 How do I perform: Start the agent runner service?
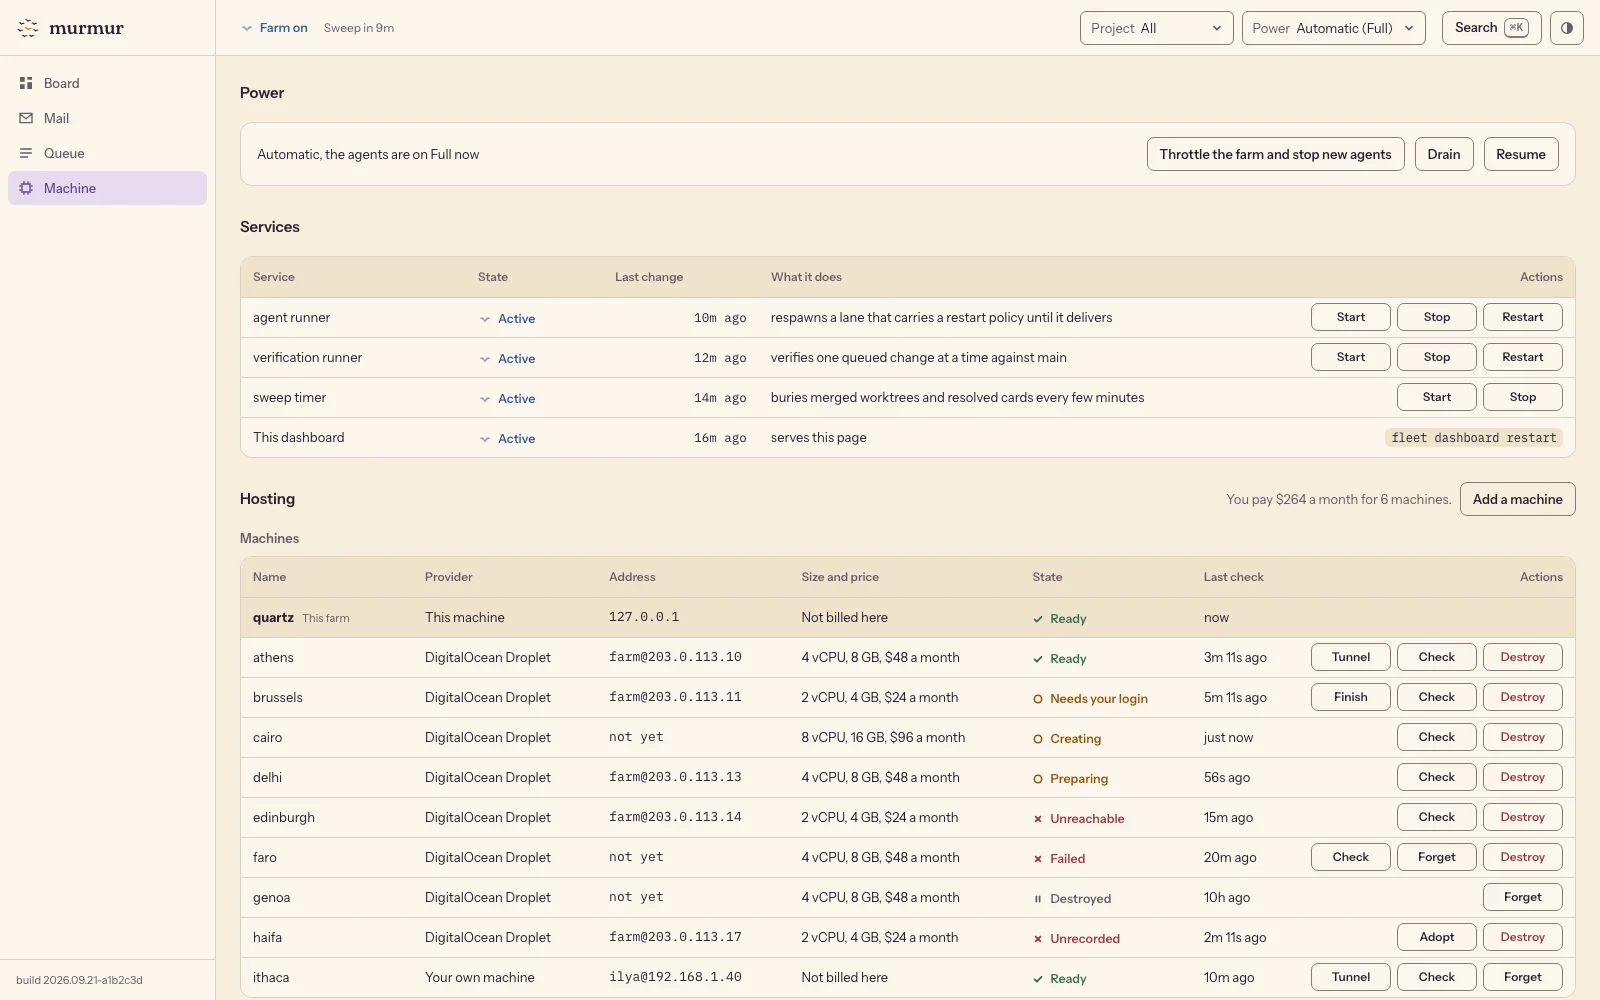1351,317
